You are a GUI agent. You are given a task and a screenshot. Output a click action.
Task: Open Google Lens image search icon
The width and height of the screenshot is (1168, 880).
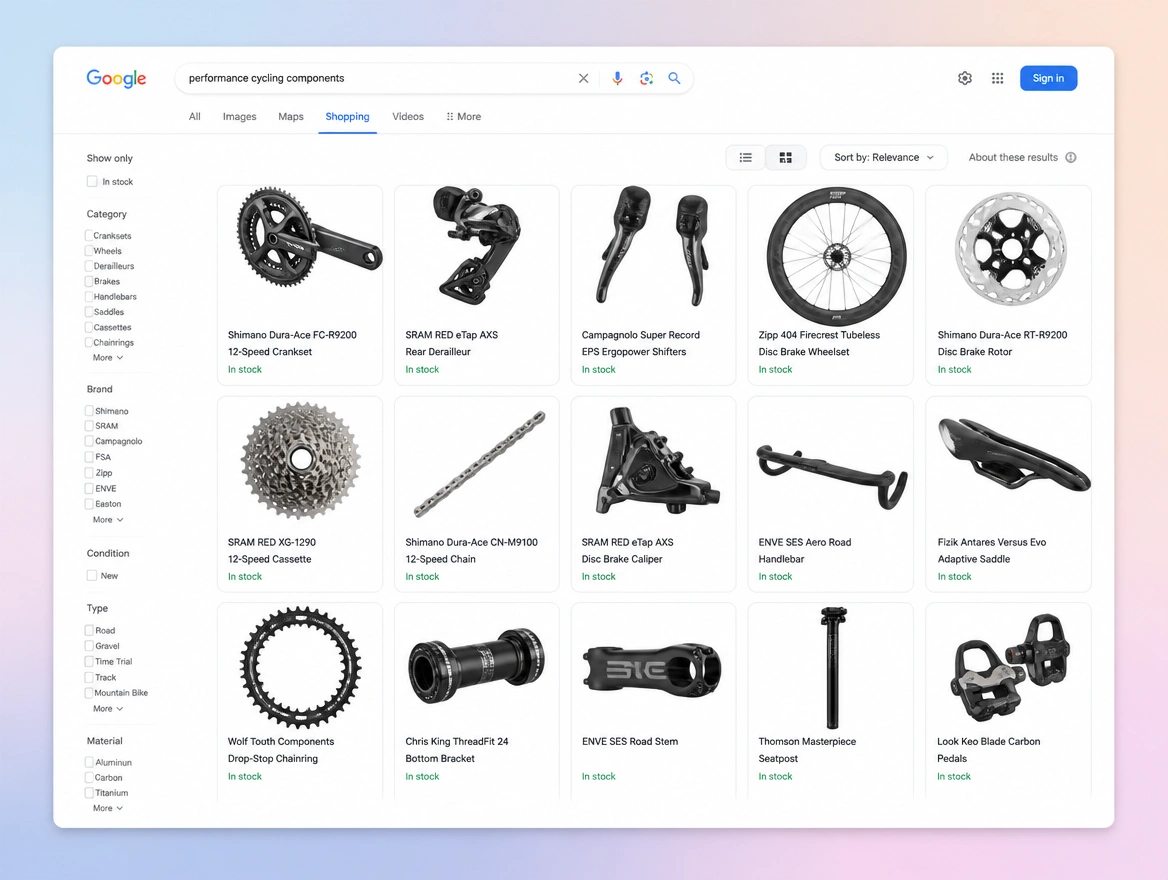tap(646, 78)
